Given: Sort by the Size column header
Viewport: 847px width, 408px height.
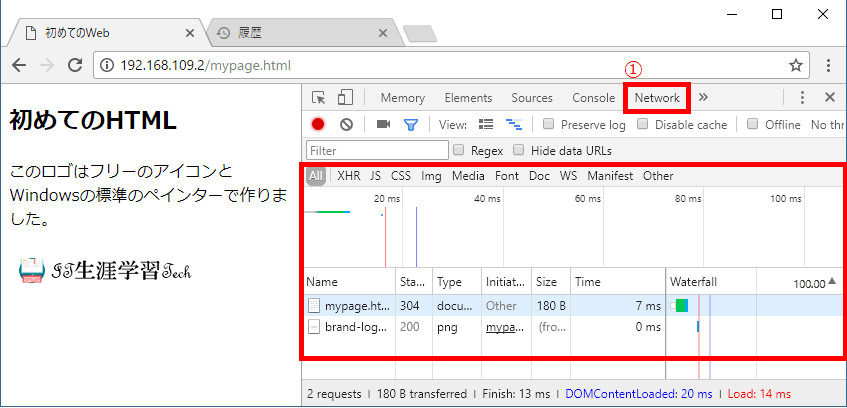Looking at the screenshot, I should point(551,282).
